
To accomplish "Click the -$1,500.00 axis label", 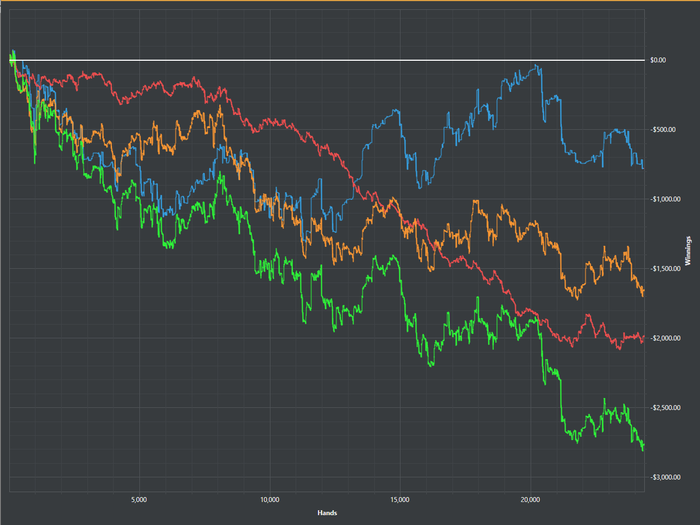I will (665, 268).
